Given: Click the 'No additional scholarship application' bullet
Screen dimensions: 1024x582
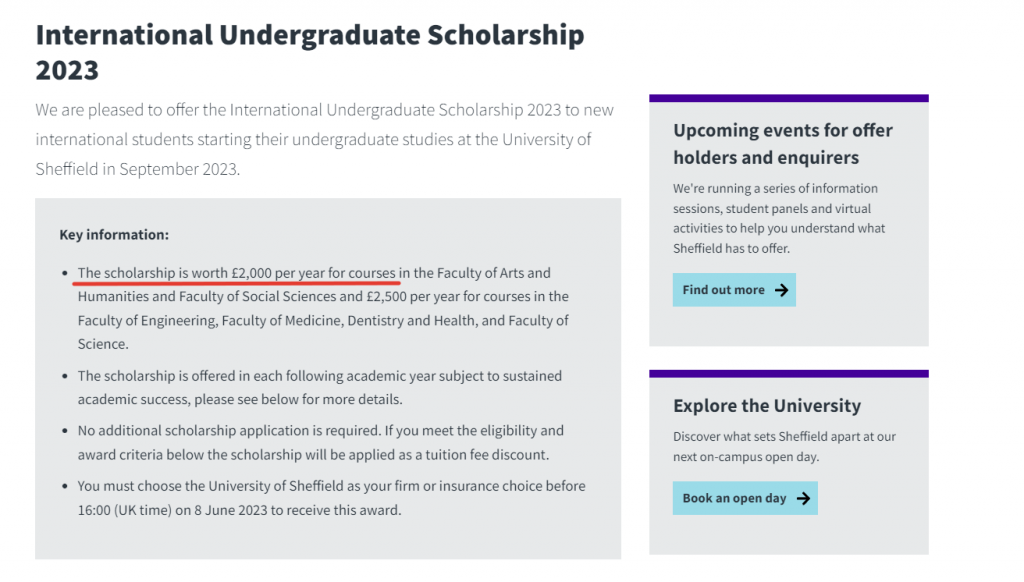Looking at the screenshot, I should (320, 443).
